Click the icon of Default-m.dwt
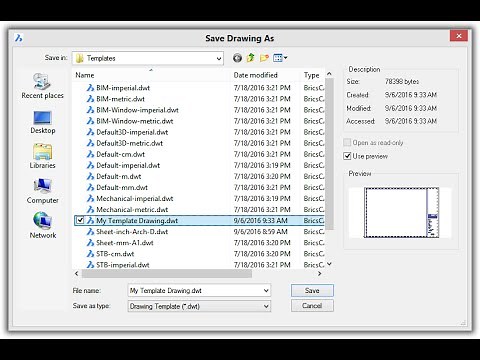This screenshot has width=480, height=360. click(90, 176)
